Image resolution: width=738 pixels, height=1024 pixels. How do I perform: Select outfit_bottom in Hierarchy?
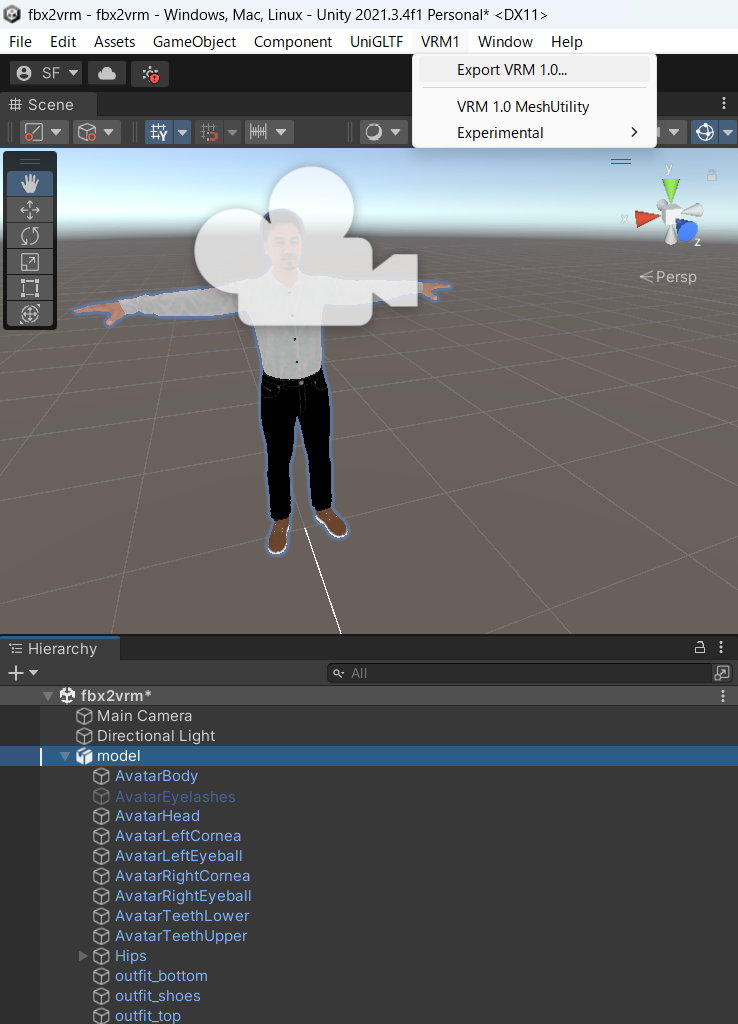click(161, 976)
